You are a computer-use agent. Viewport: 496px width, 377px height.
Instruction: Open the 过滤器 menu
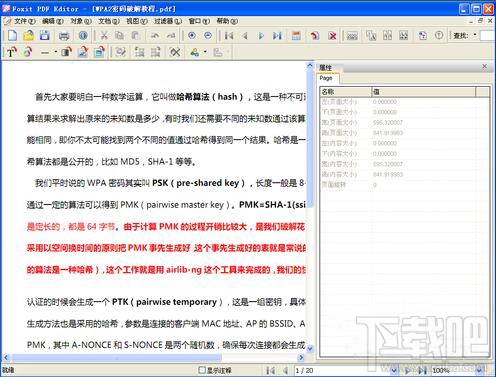point(168,21)
